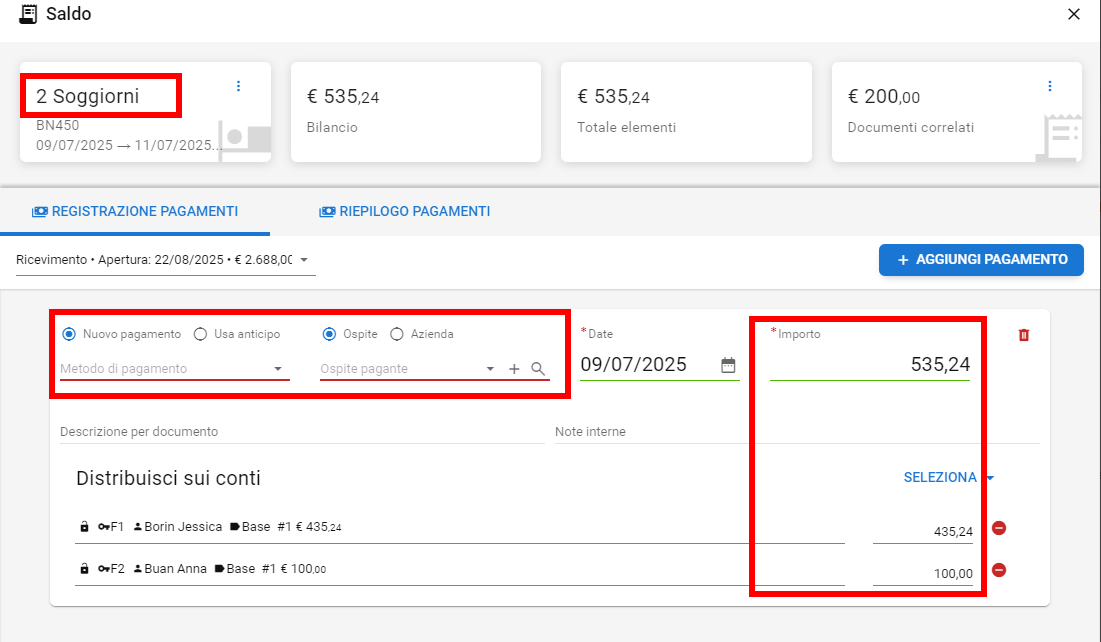Switch to Riepilogo Pagamenti tab
Screen dimensions: 1101x642
point(404,212)
